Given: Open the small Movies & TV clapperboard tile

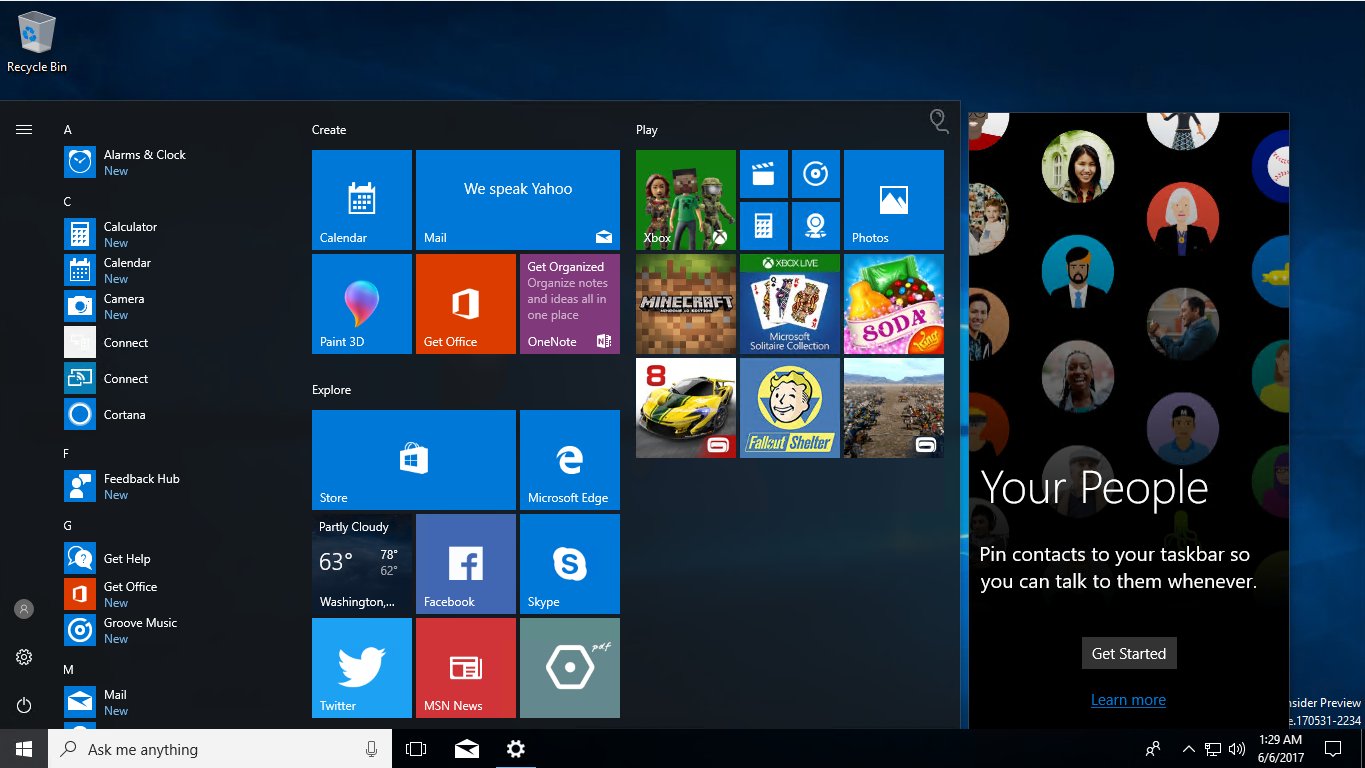Looking at the screenshot, I should click(764, 174).
